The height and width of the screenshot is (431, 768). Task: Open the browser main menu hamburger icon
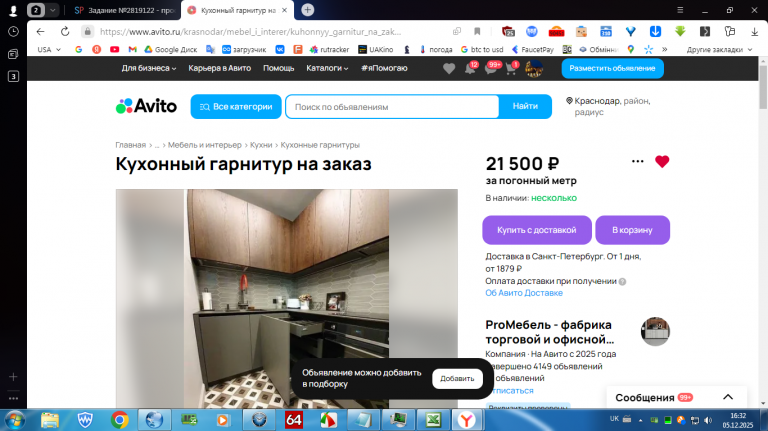(x=680, y=10)
